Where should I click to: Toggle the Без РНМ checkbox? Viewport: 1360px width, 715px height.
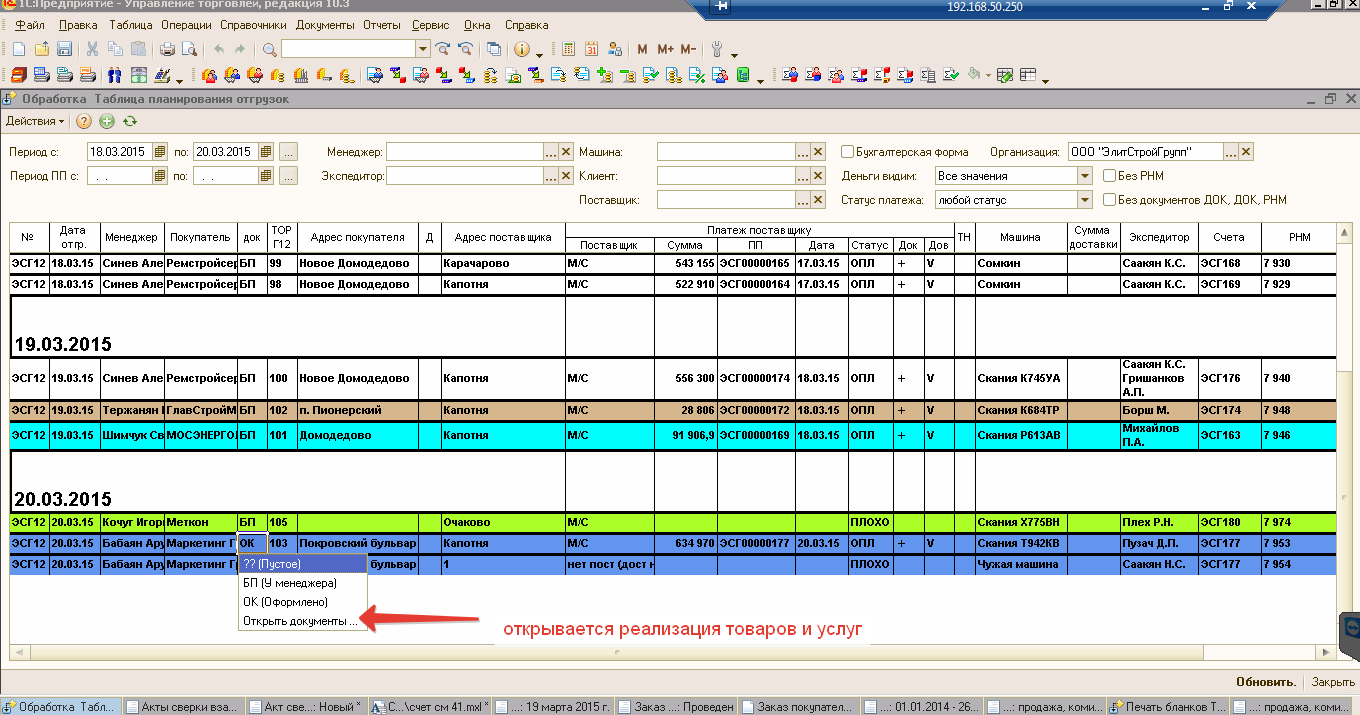click(1110, 176)
